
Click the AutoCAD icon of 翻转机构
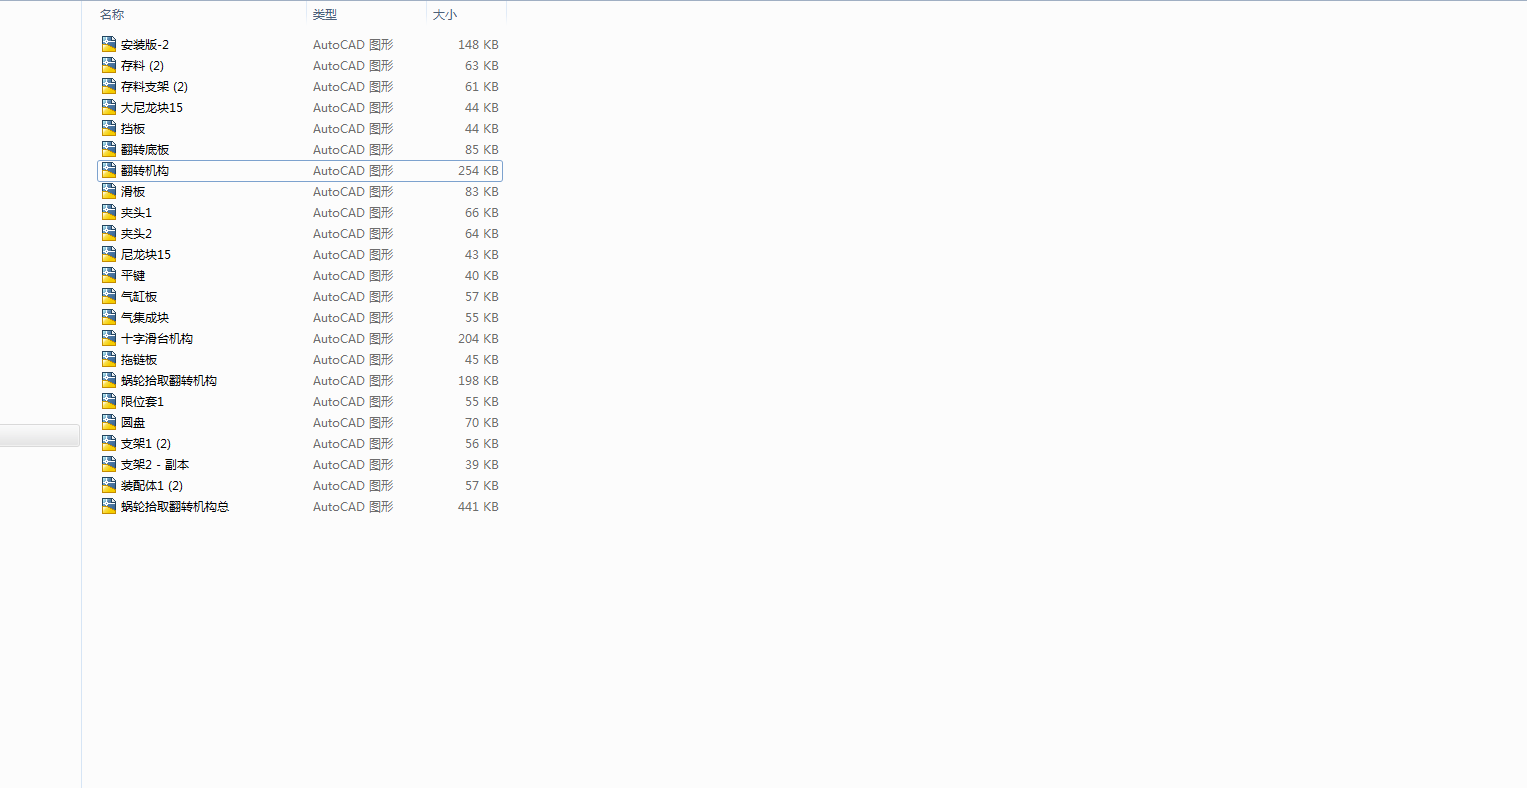(109, 170)
